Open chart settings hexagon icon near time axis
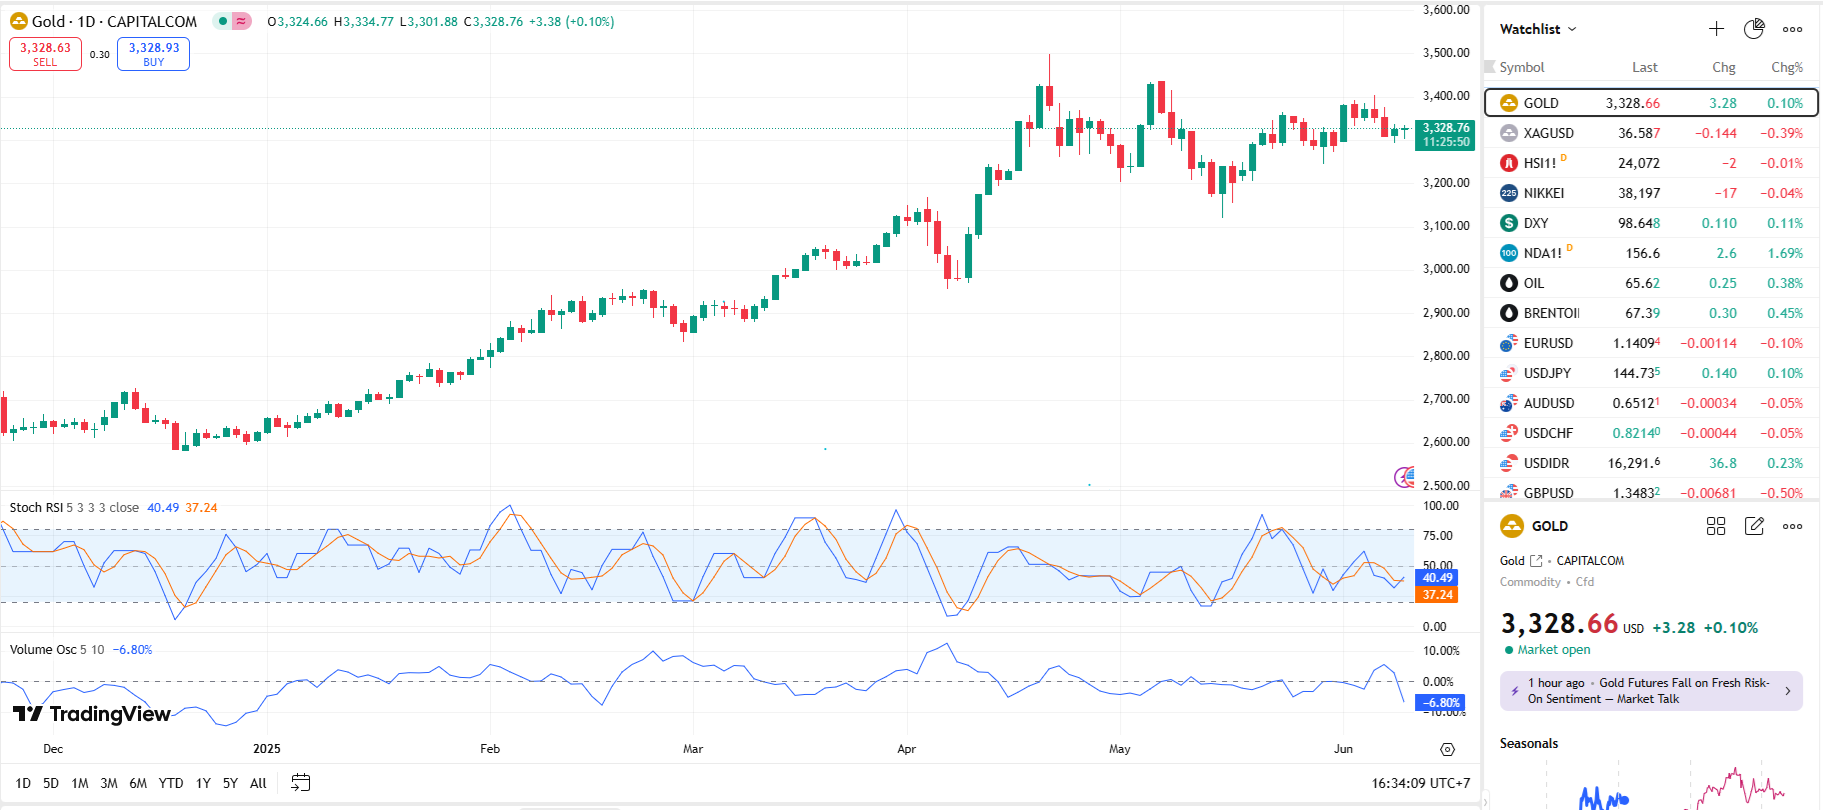 coord(1447,749)
